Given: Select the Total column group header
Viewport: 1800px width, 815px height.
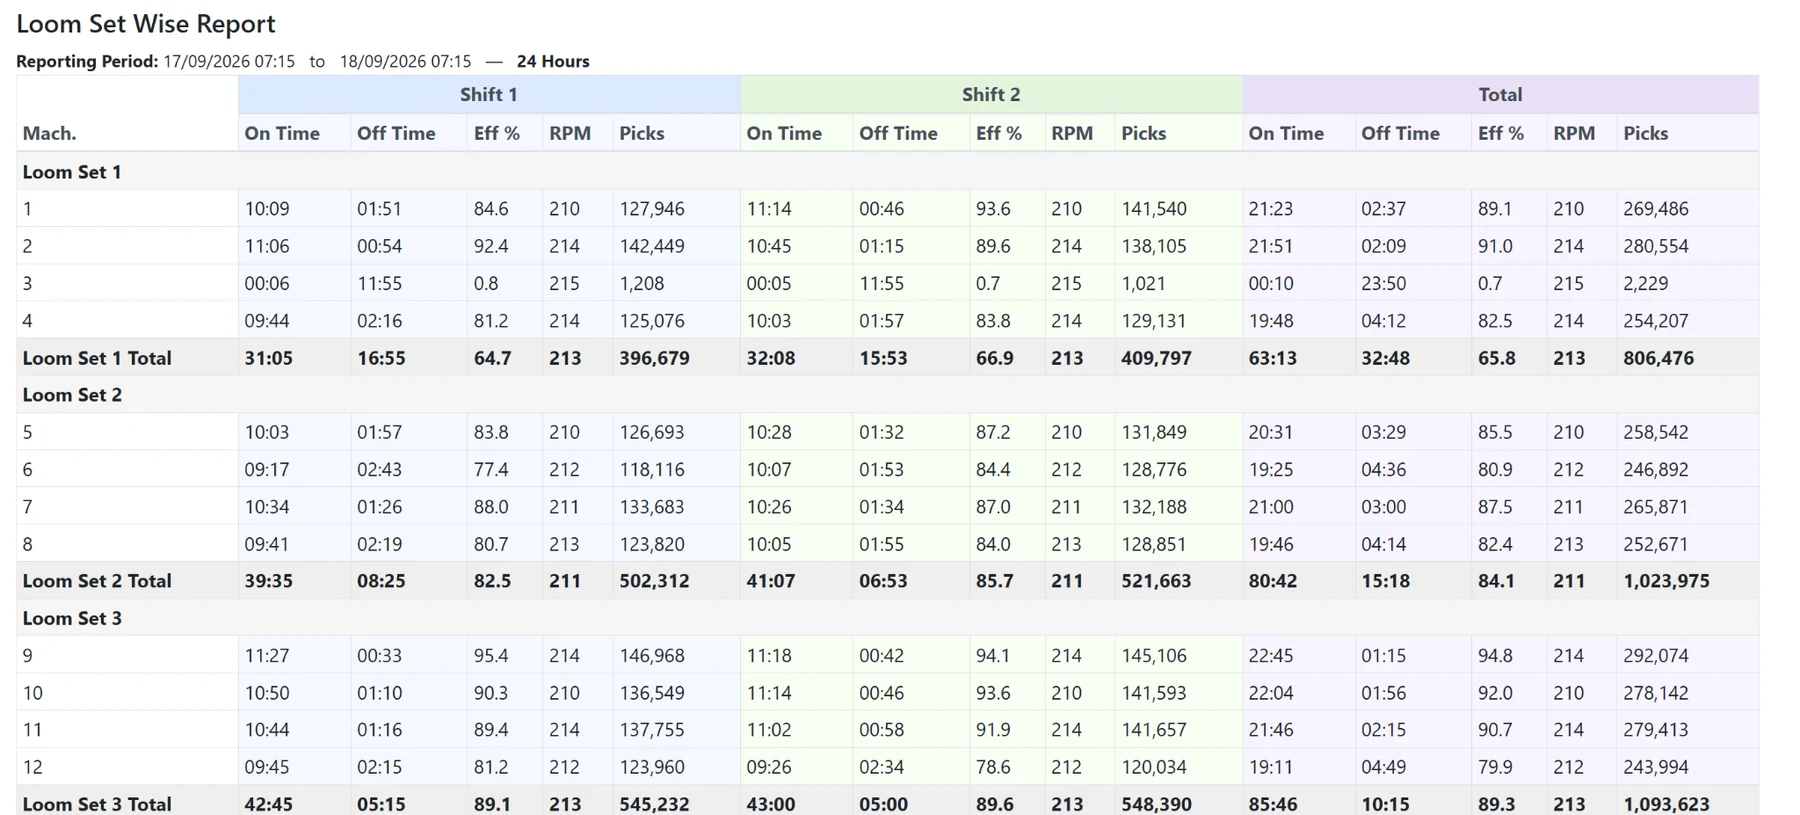Looking at the screenshot, I should 1500,94.
